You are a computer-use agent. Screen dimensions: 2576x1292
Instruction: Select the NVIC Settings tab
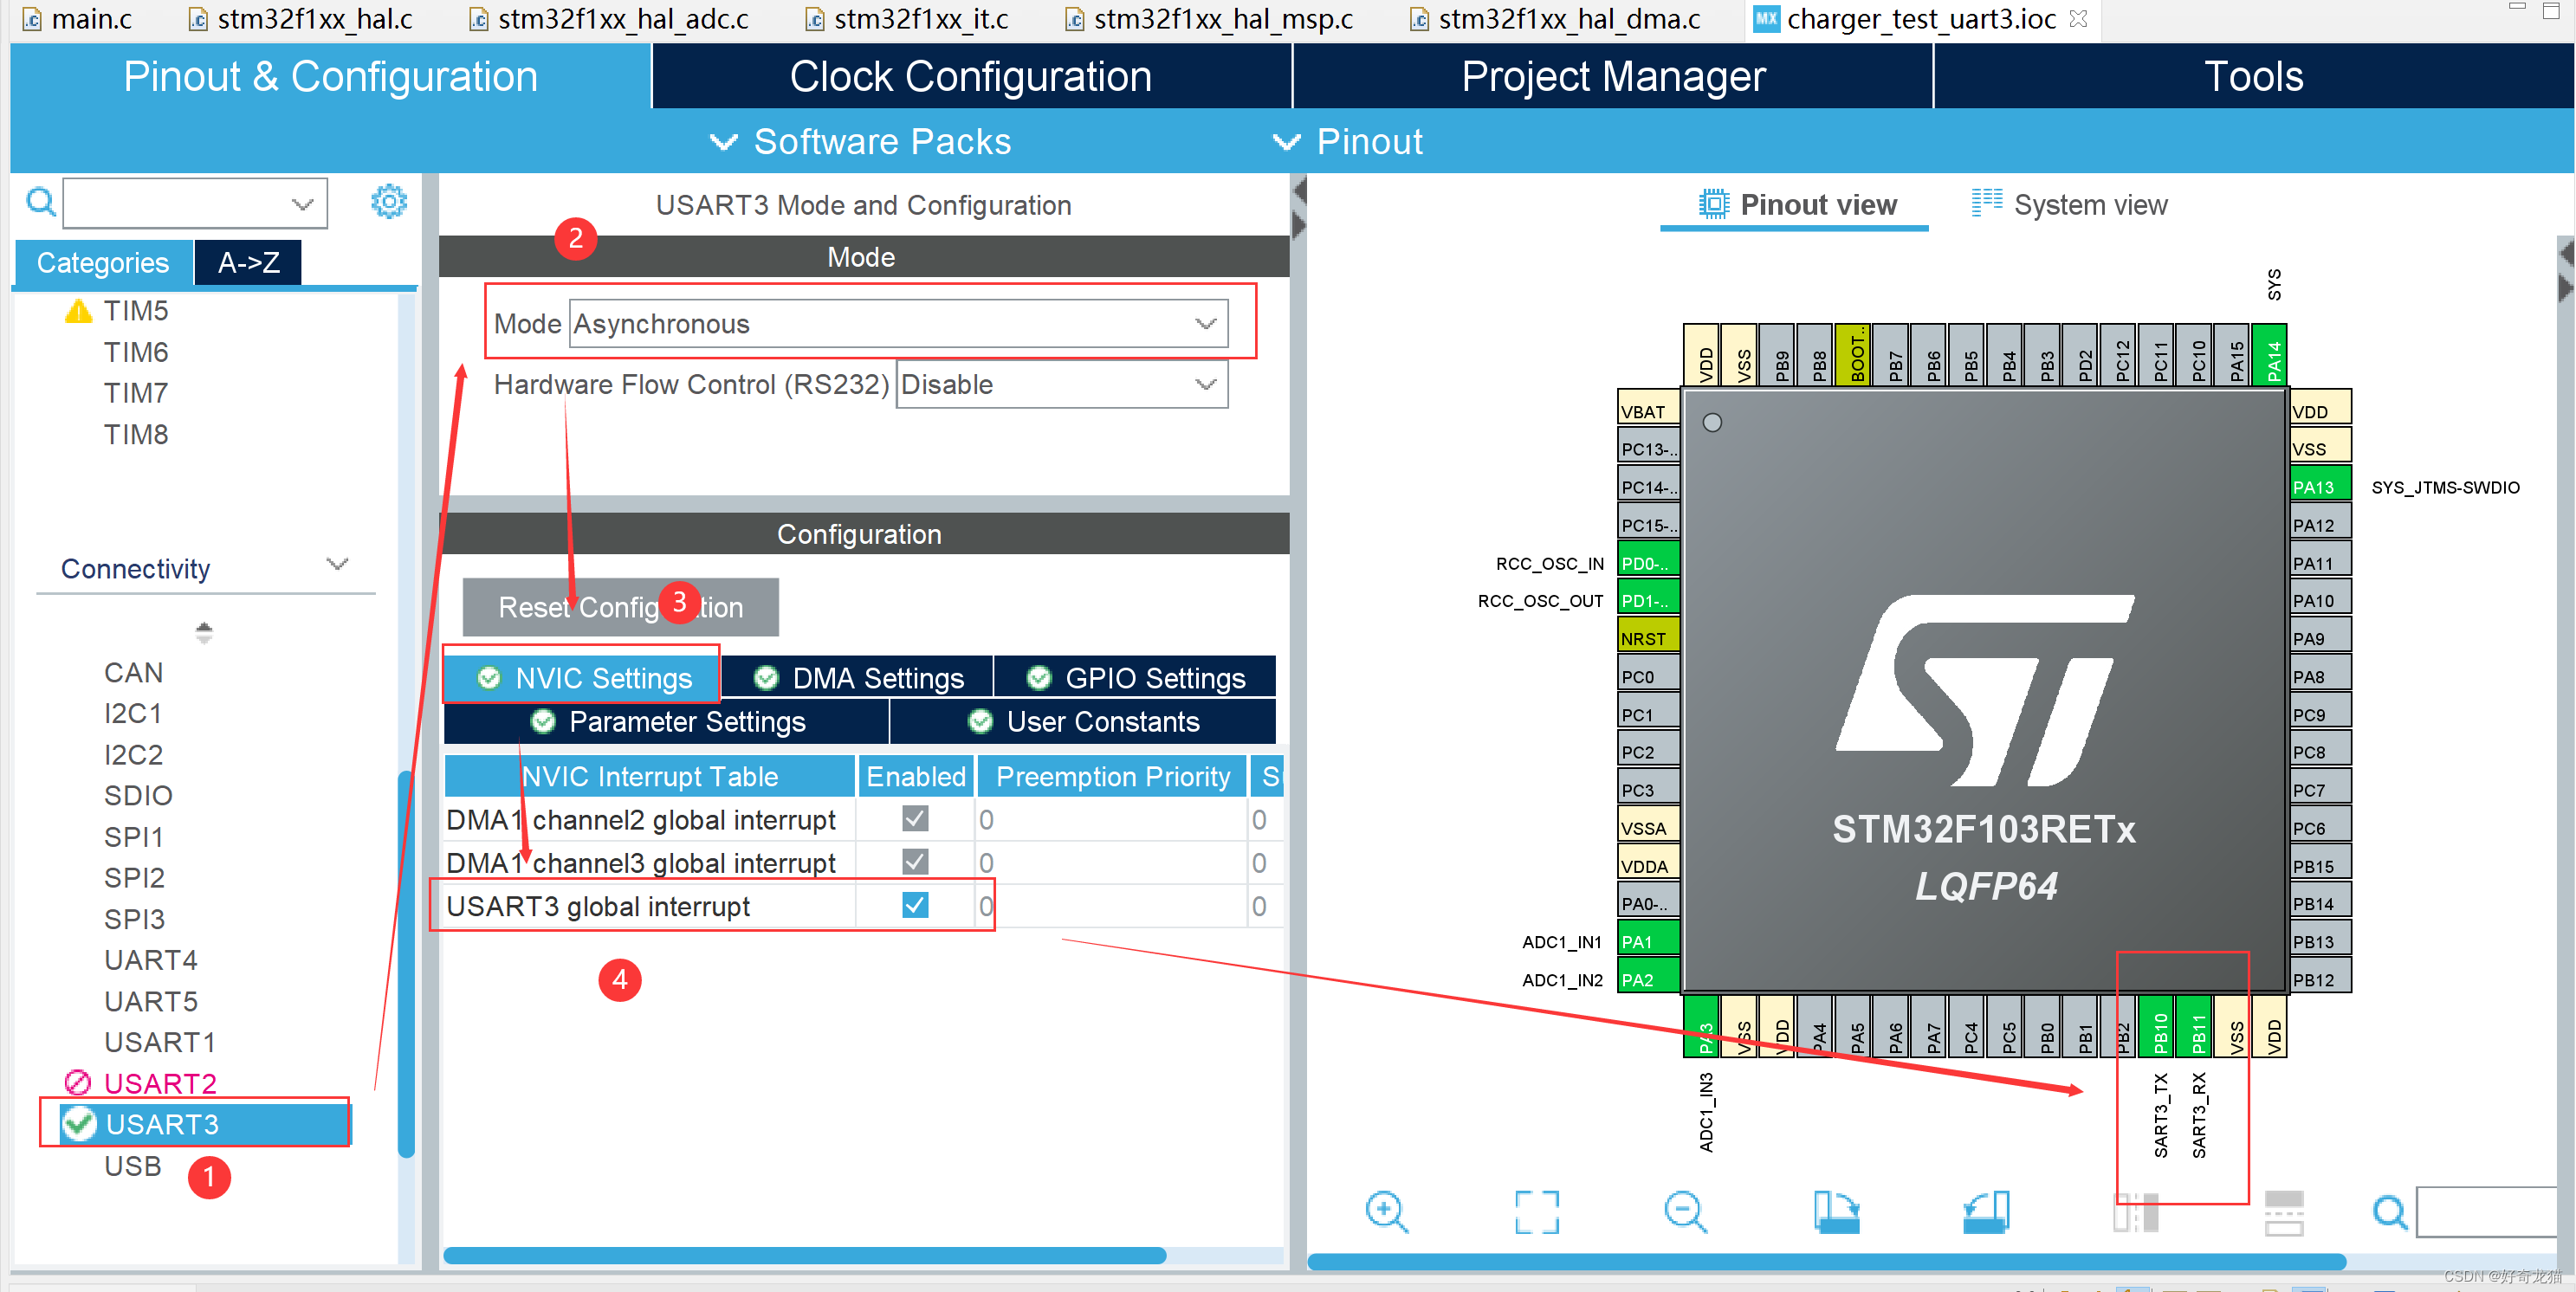(x=582, y=677)
